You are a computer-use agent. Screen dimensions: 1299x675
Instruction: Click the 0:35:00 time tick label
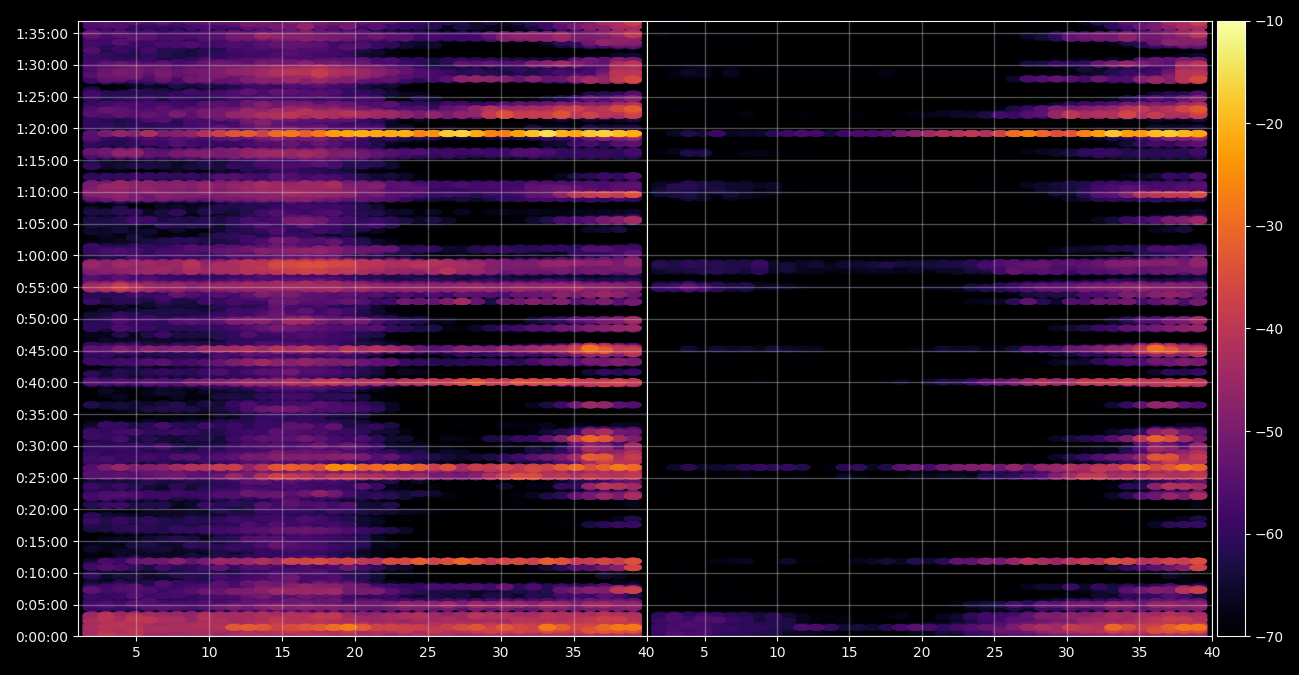click(42, 415)
